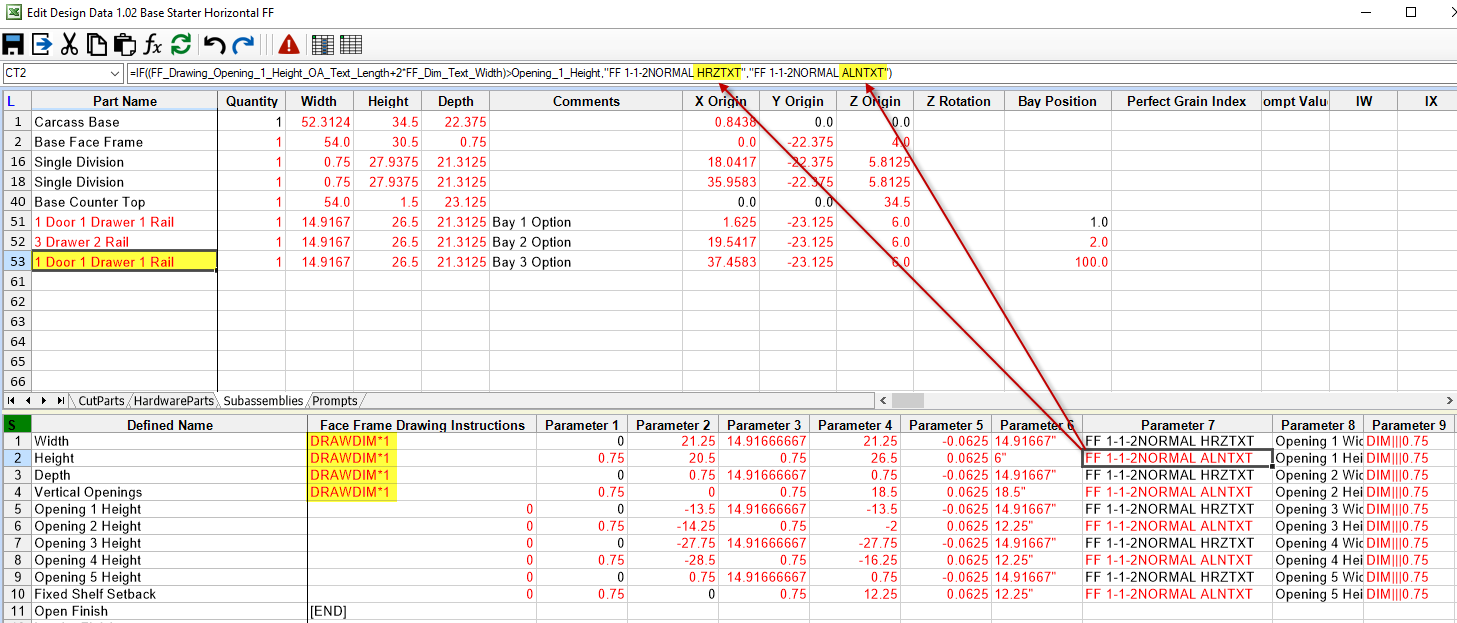Select the Bay Position column header
This screenshot has width=1457, height=623.
click(x=1057, y=101)
